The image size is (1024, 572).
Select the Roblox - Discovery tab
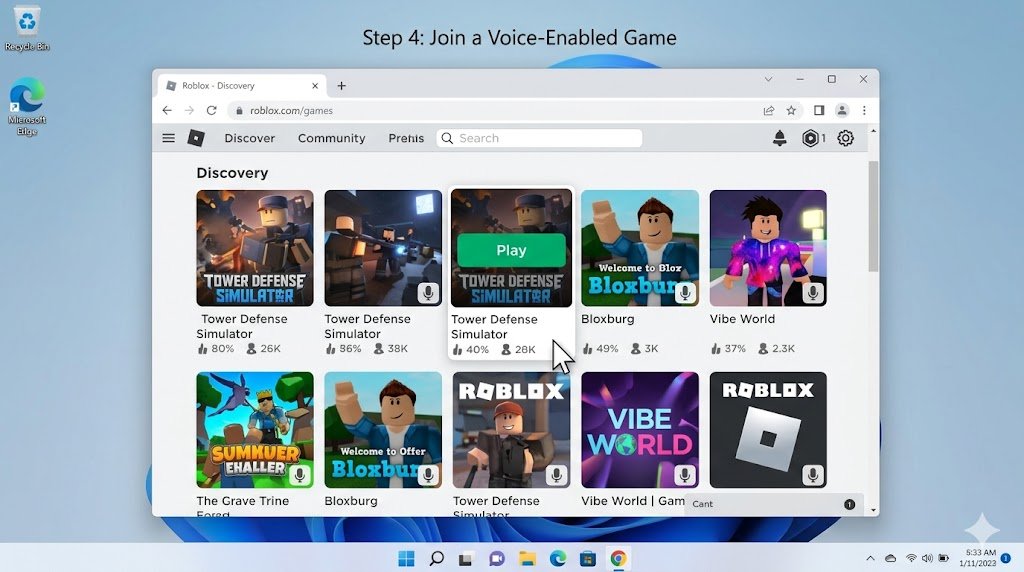tap(242, 86)
